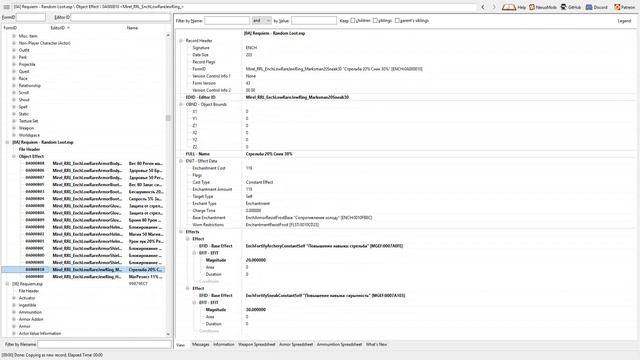640x360 pixels.
Task: Click the Signature ENCH value
Action: pos(251,48)
